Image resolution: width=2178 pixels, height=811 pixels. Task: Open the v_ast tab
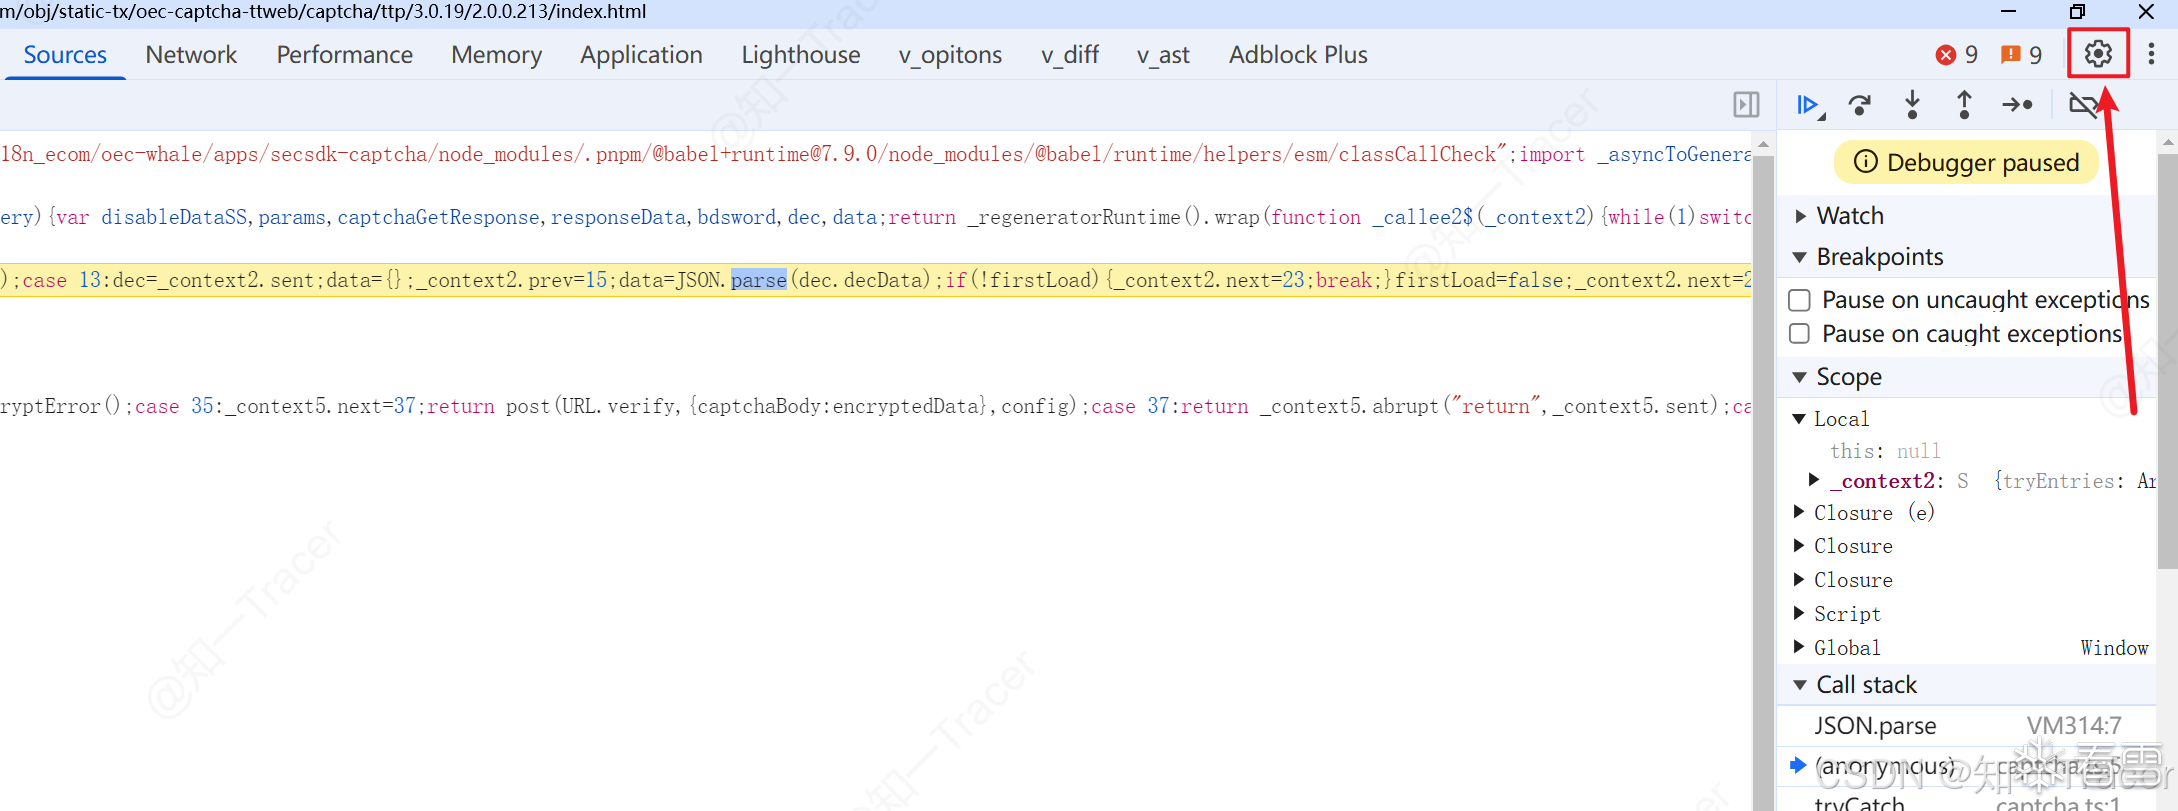pyautogui.click(x=1163, y=55)
